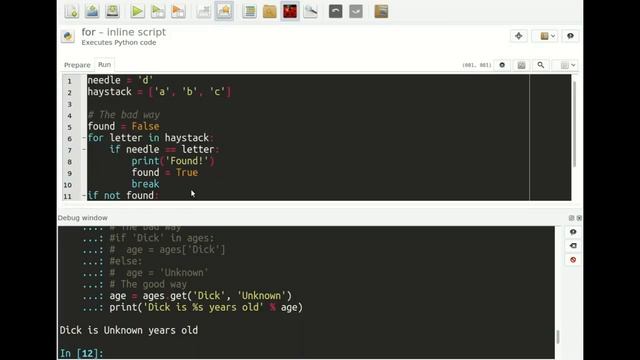Open the file pool folder icon
The width and height of the screenshot is (640, 360).
269,11
